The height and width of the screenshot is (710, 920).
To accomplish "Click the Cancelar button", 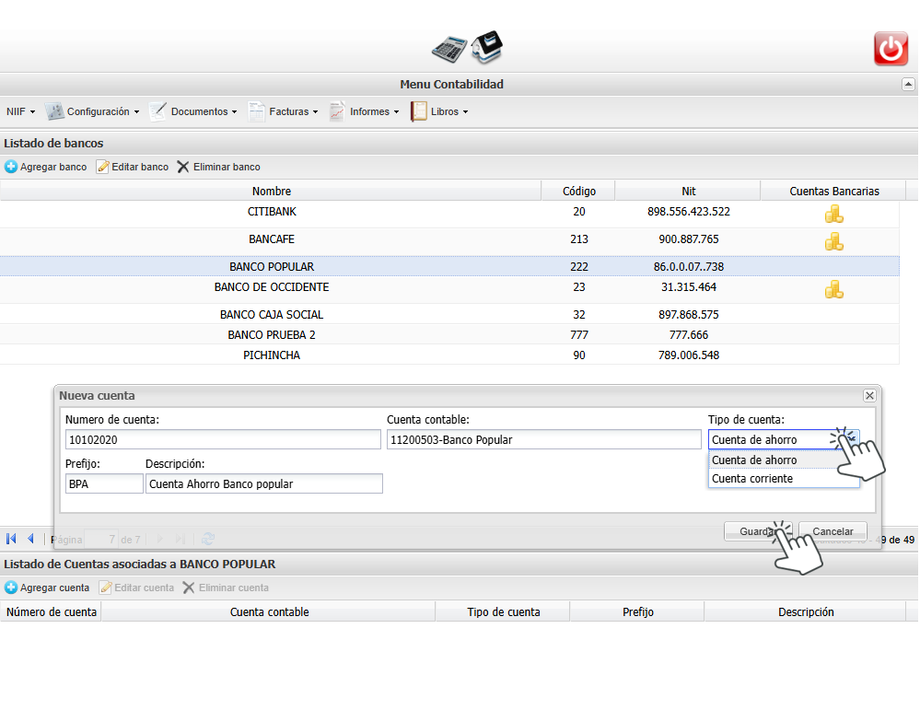I will click(832, 532).
